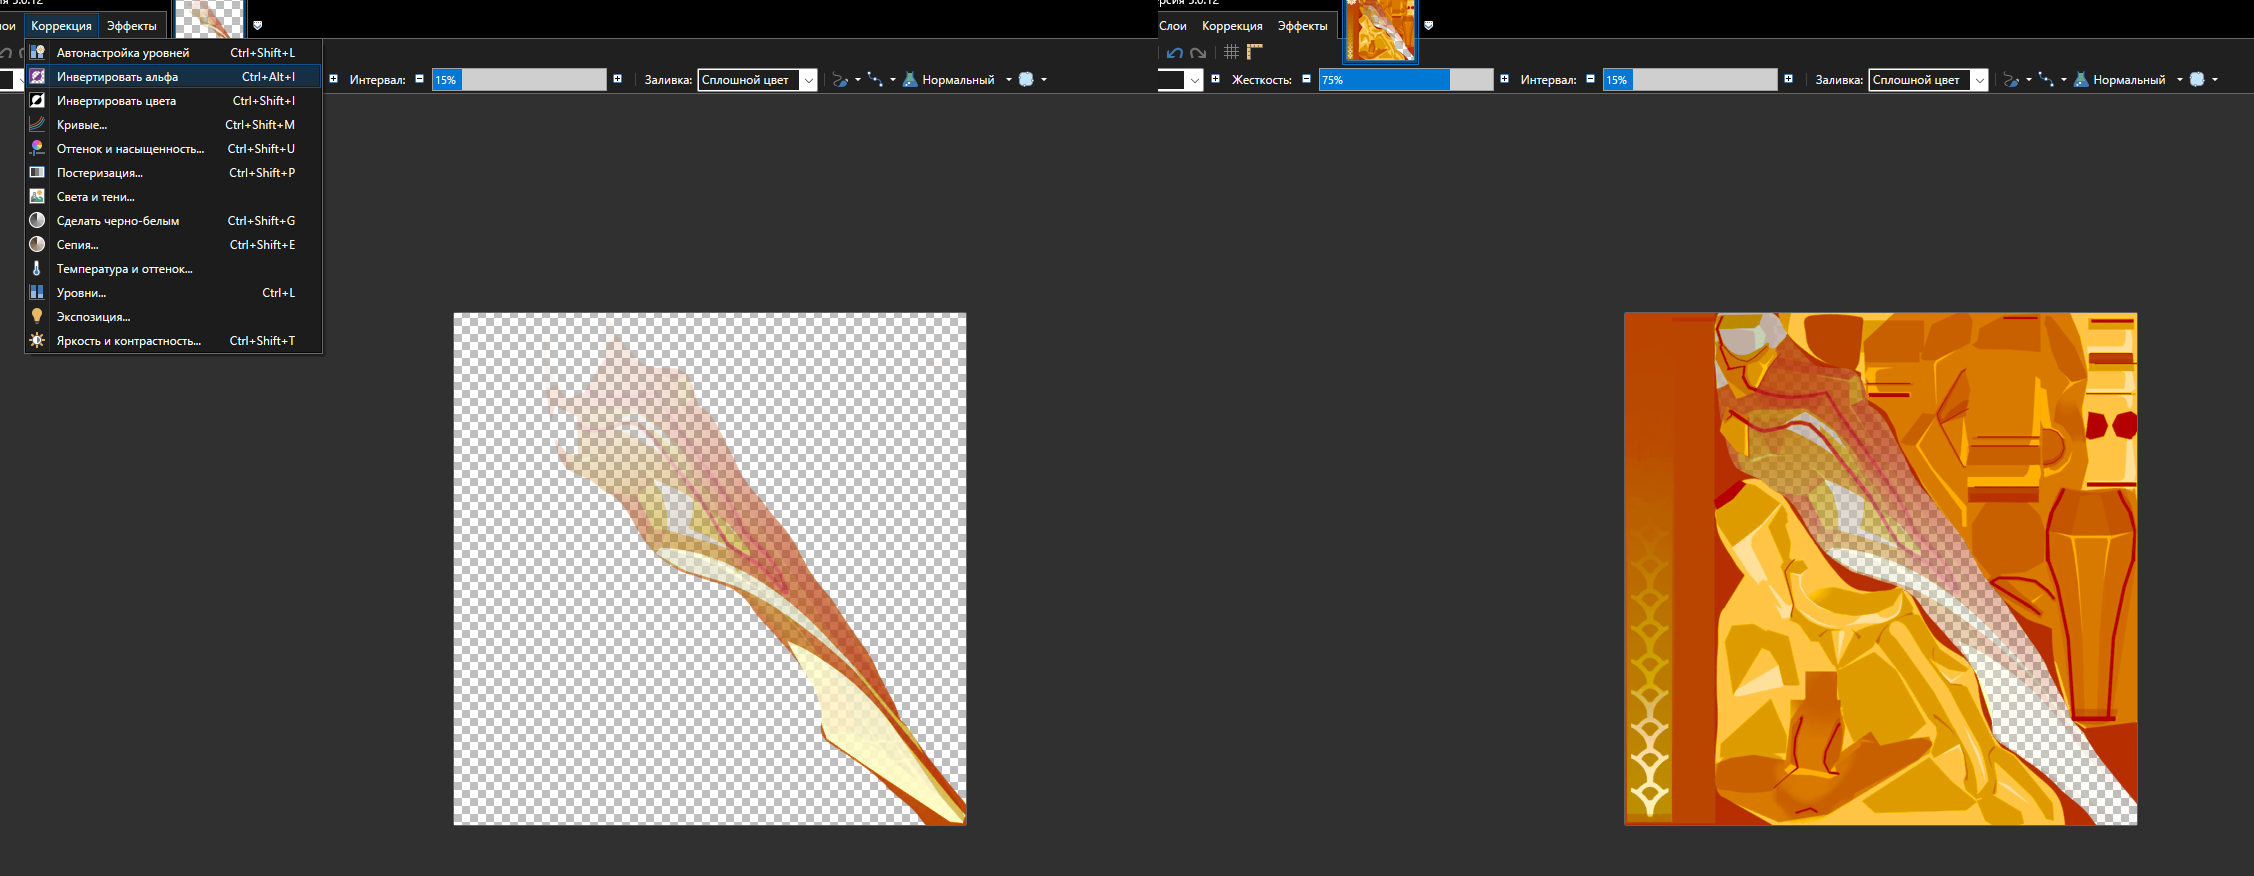Viewport: 2254px width, 876px height.
Task: Open Коррекция menu in the right window
Action: (1232, 26)
